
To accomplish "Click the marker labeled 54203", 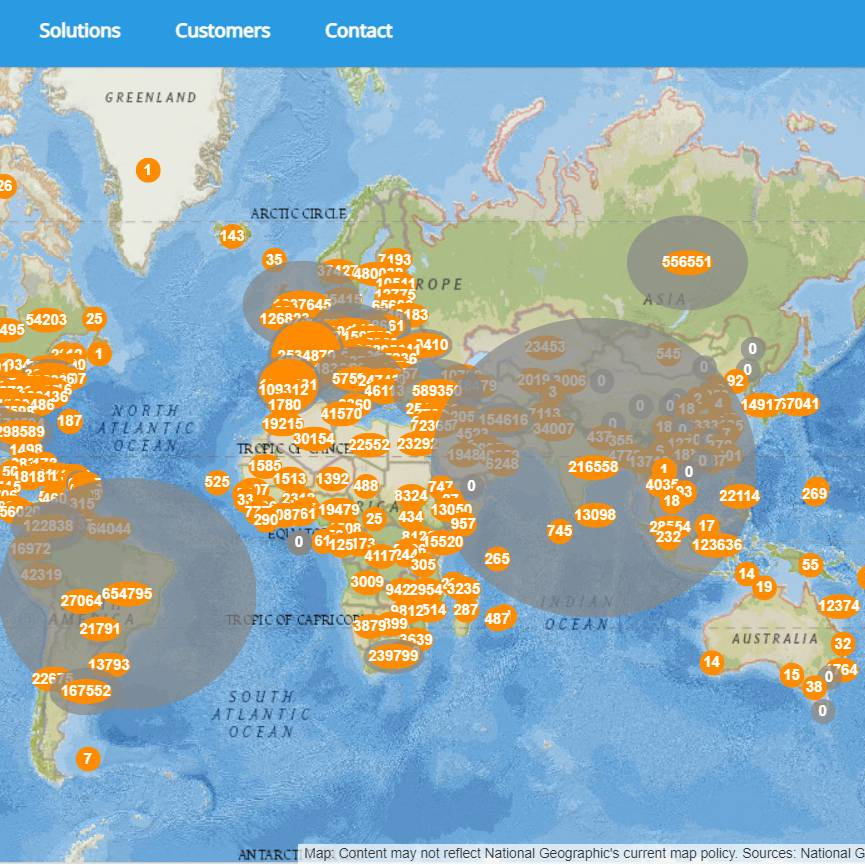I will point(46,320).
